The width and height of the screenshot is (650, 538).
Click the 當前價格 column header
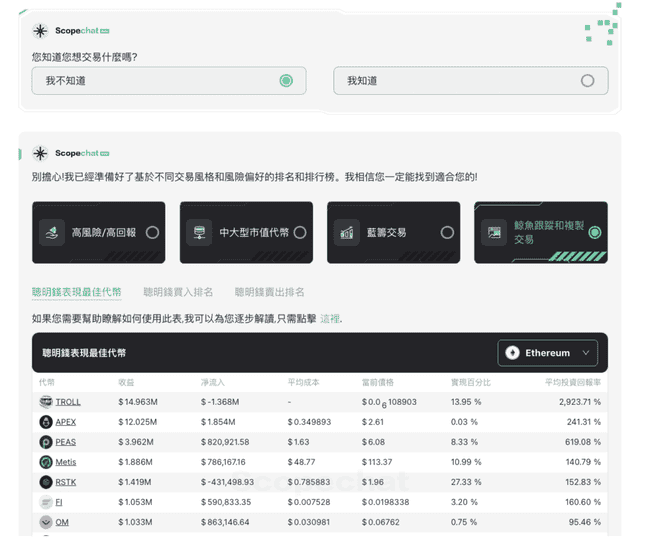(x=378, y=382)
